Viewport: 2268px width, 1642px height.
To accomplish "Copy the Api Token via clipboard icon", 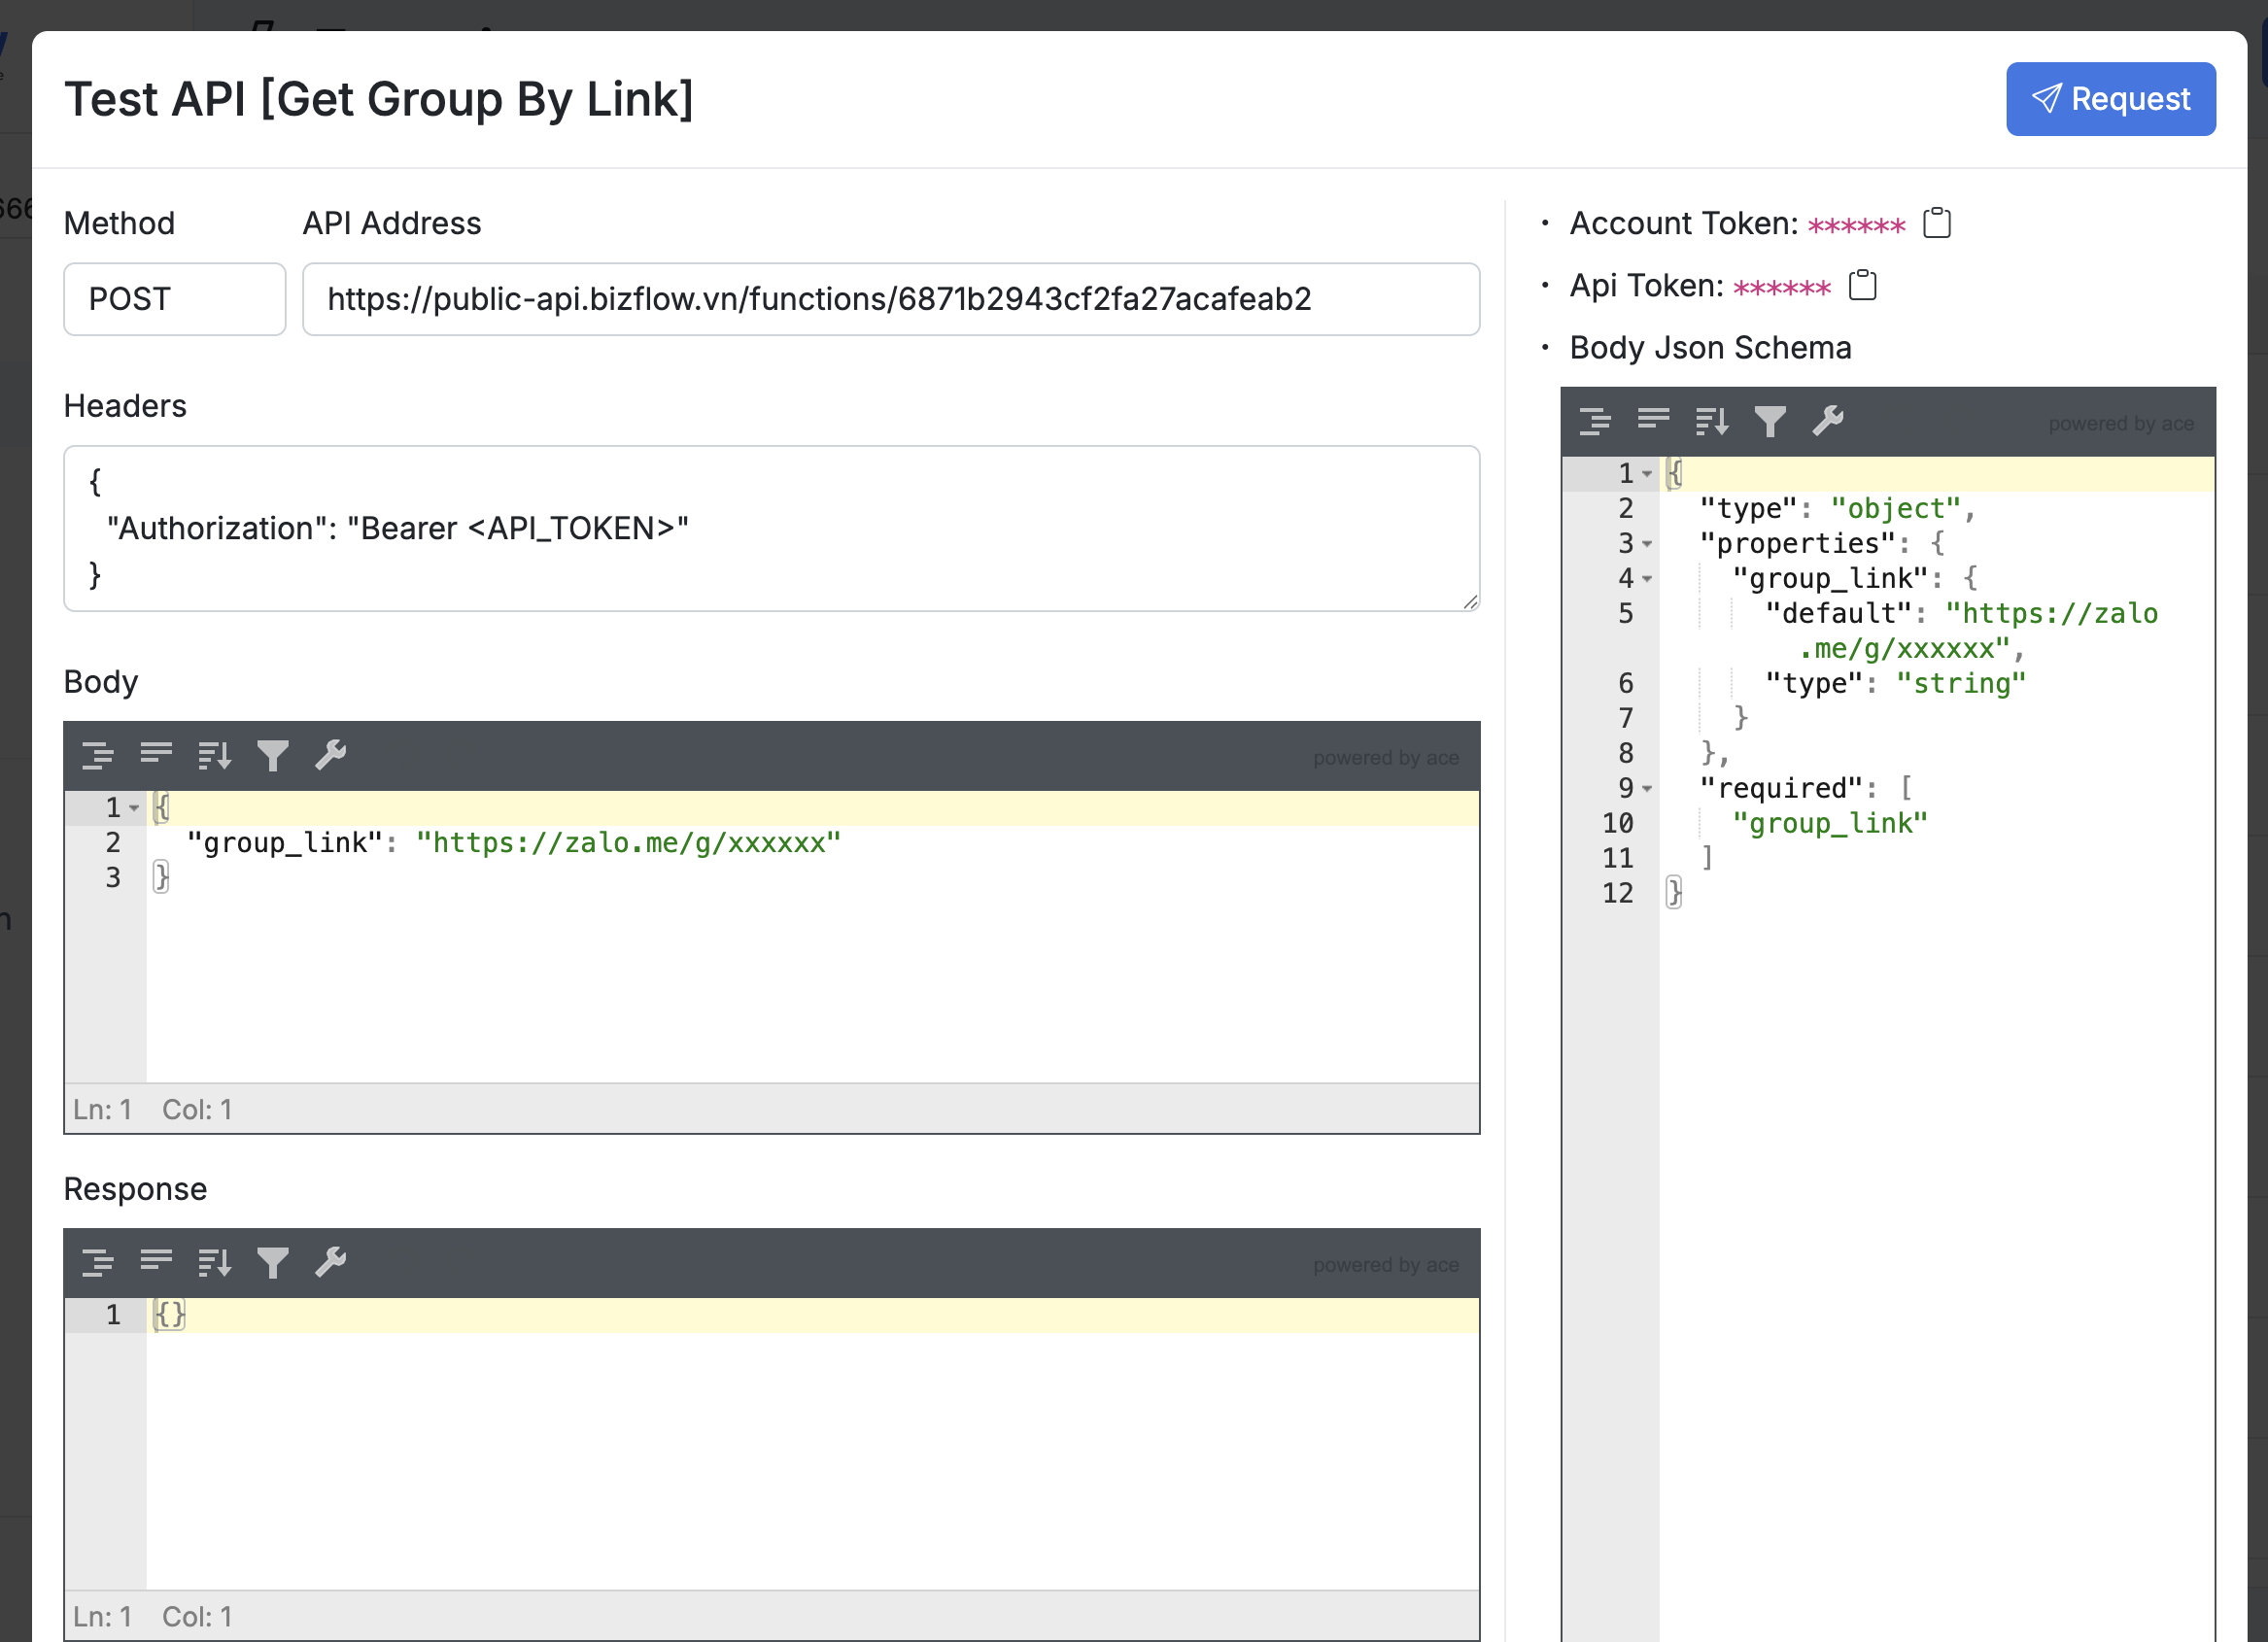I will pos(1862,286).
